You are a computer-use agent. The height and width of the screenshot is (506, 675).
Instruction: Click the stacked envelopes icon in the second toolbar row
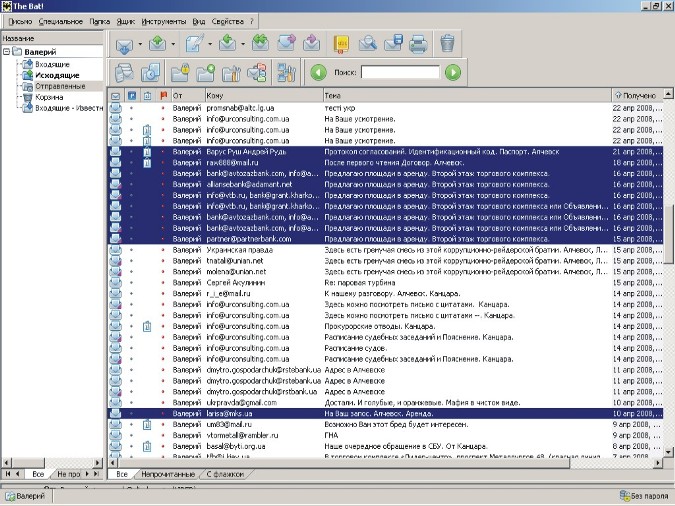point(124,72)
